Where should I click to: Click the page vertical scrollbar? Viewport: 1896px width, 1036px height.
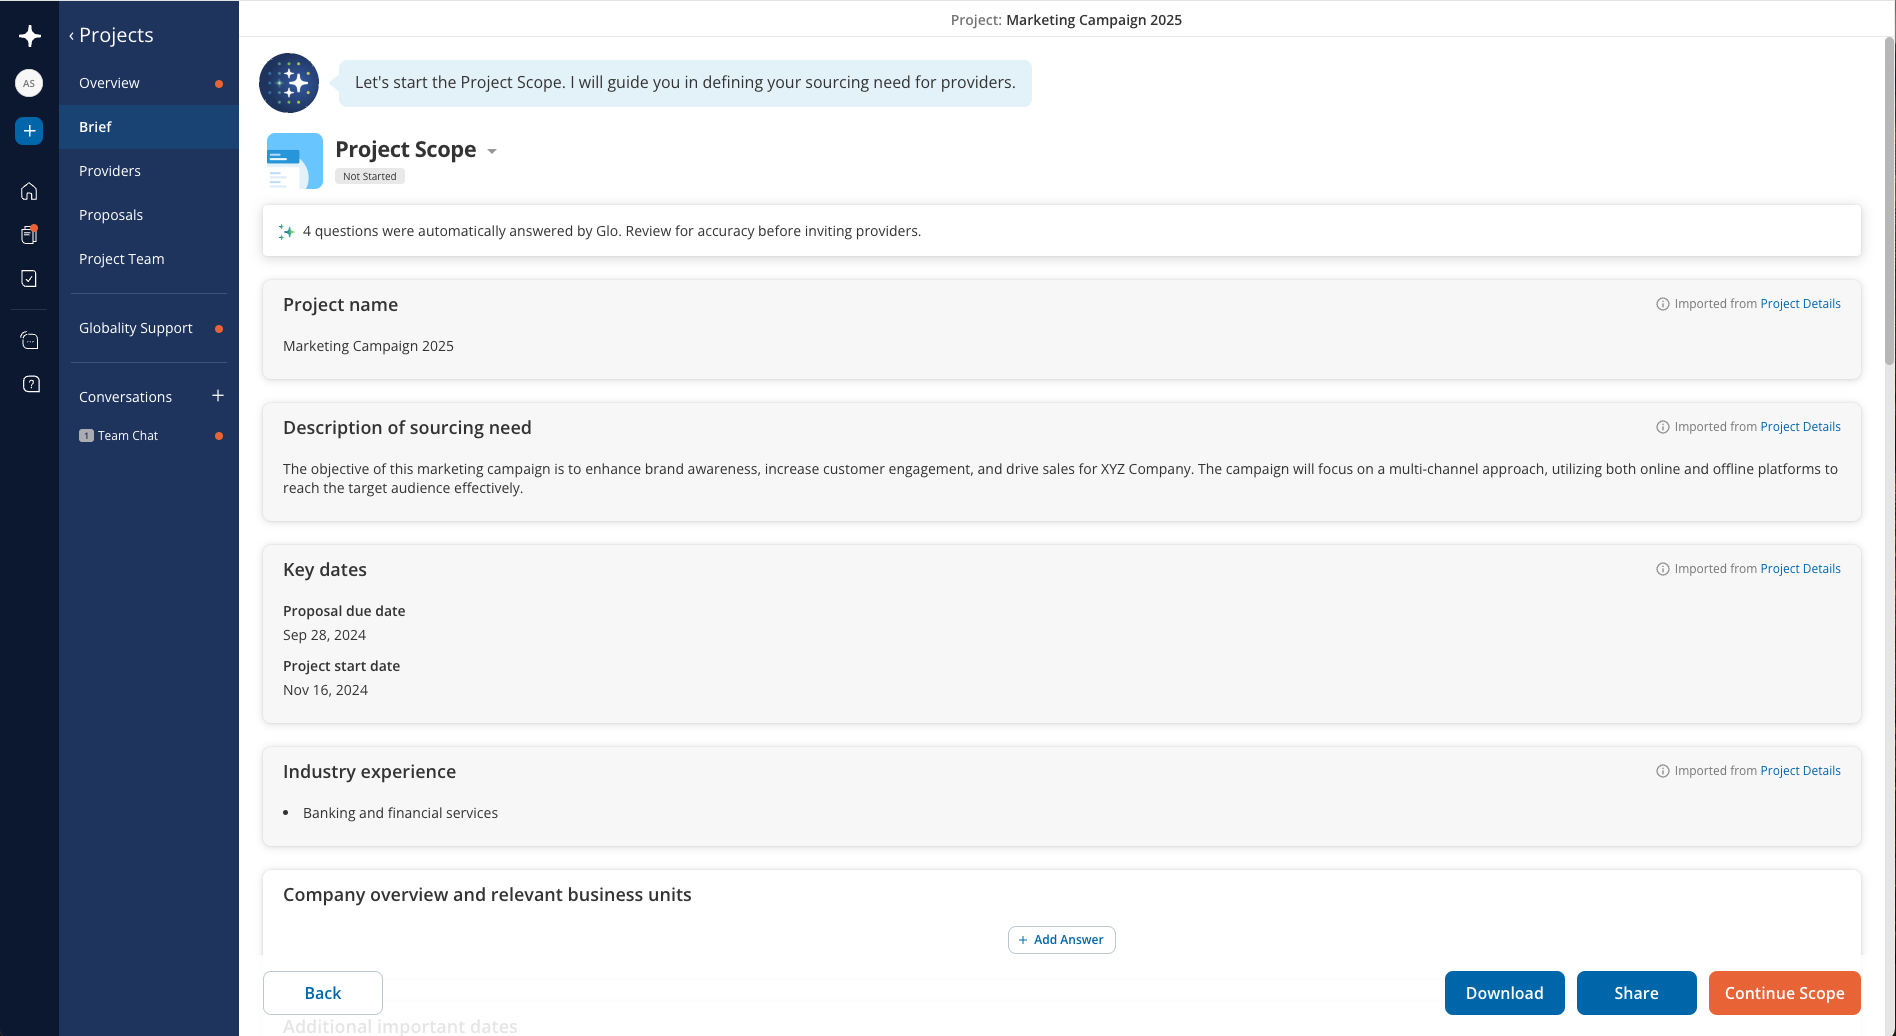(x=1889, y=200)
